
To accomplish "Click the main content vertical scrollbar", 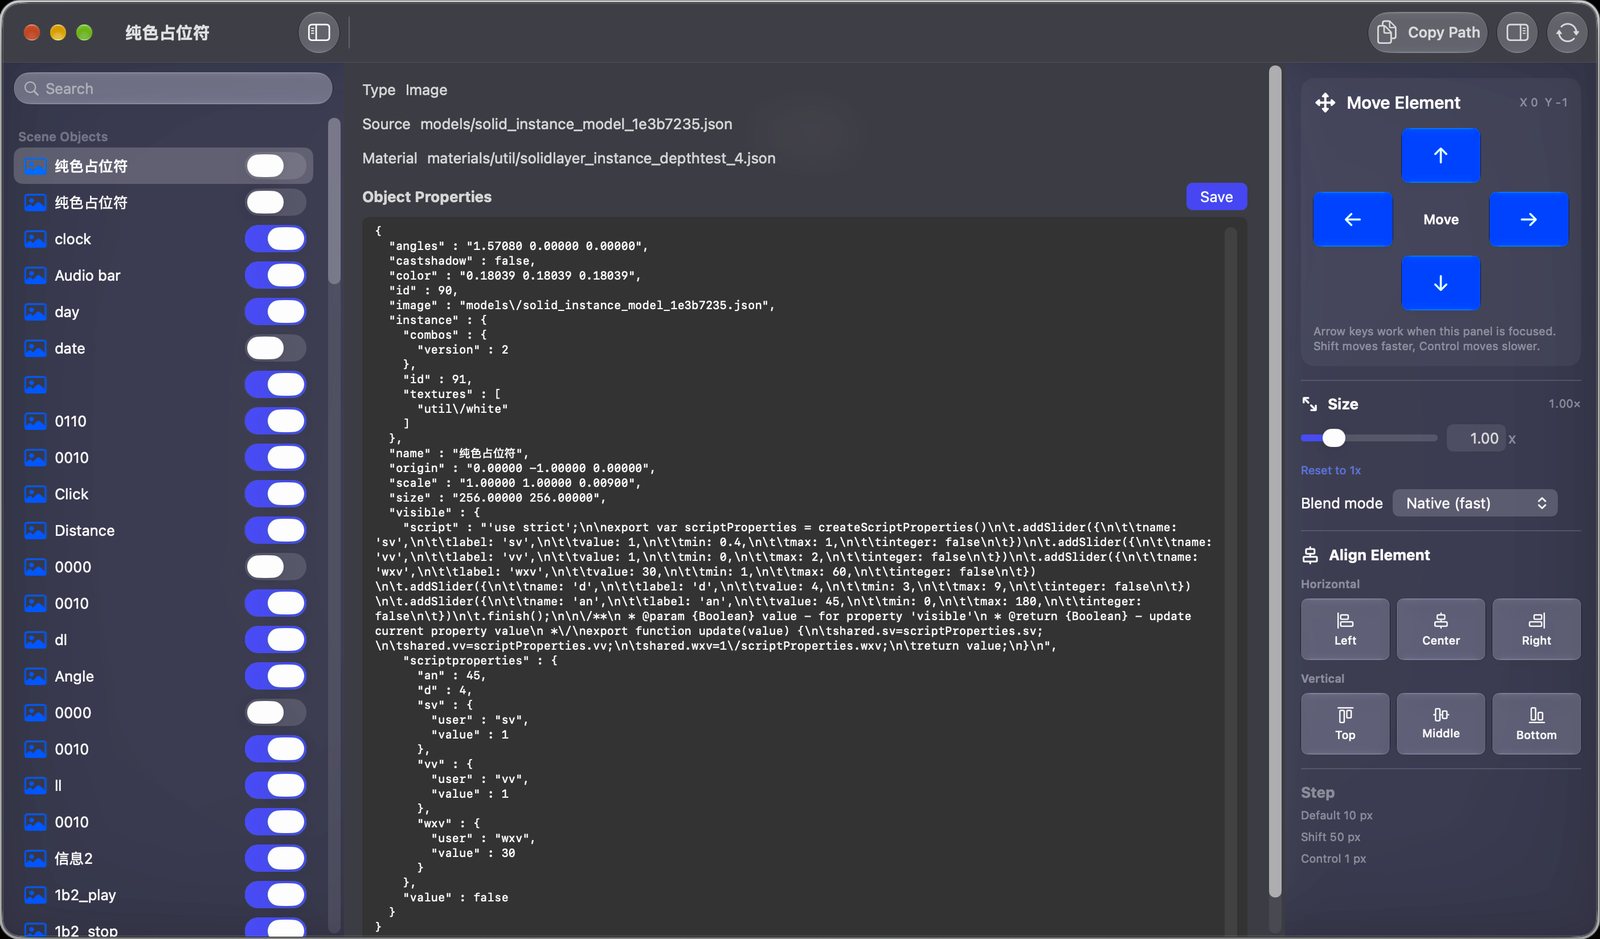I will 1275,480.
